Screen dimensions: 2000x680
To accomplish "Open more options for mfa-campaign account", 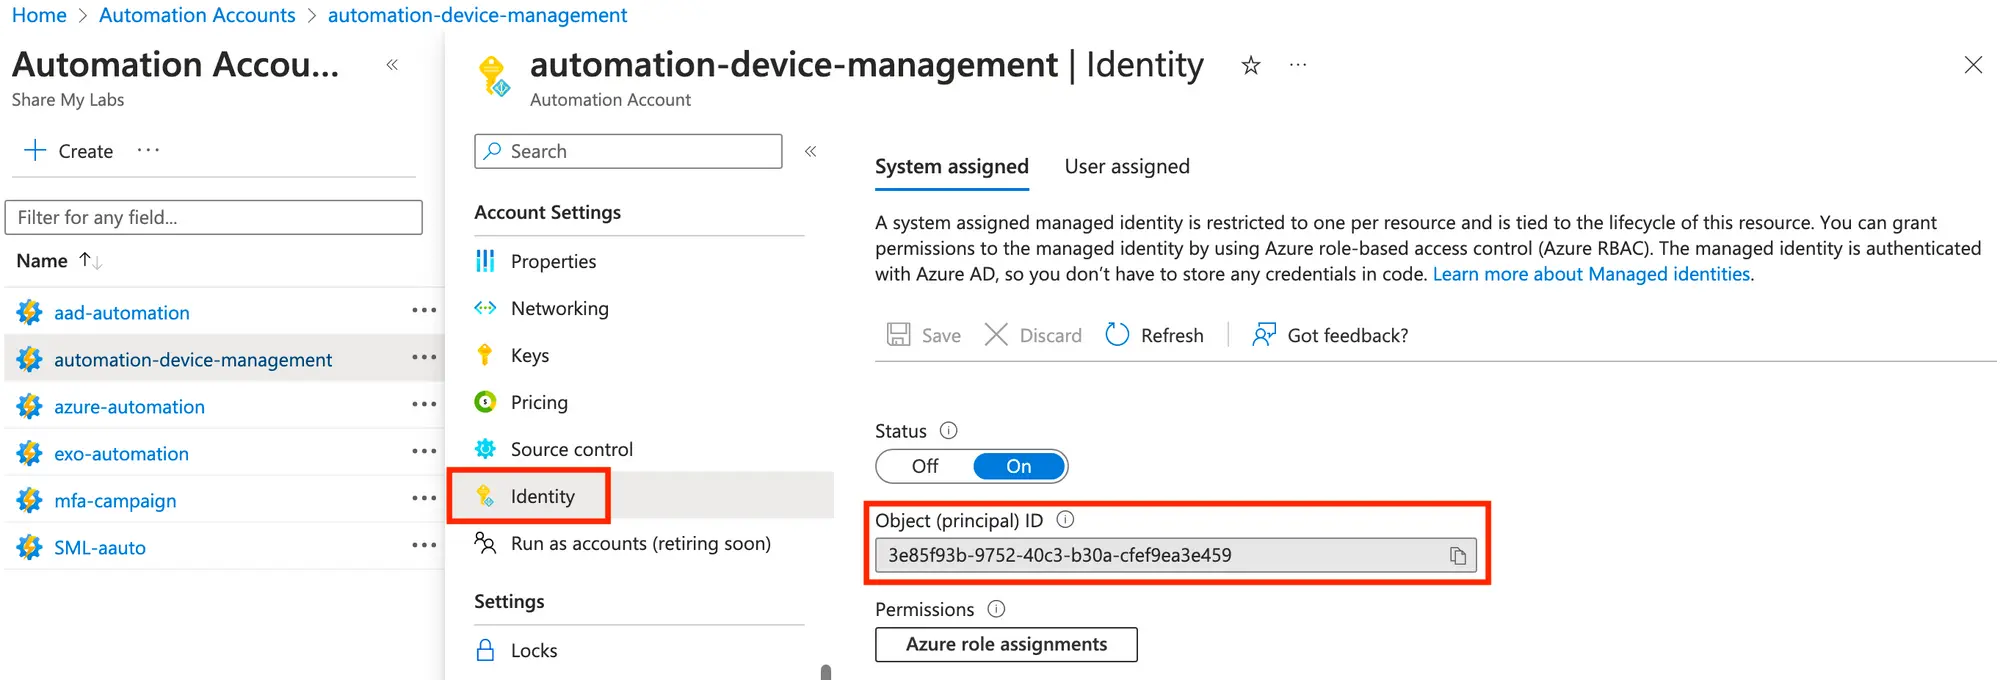I will pyautogui.click(x=424, y=499).
